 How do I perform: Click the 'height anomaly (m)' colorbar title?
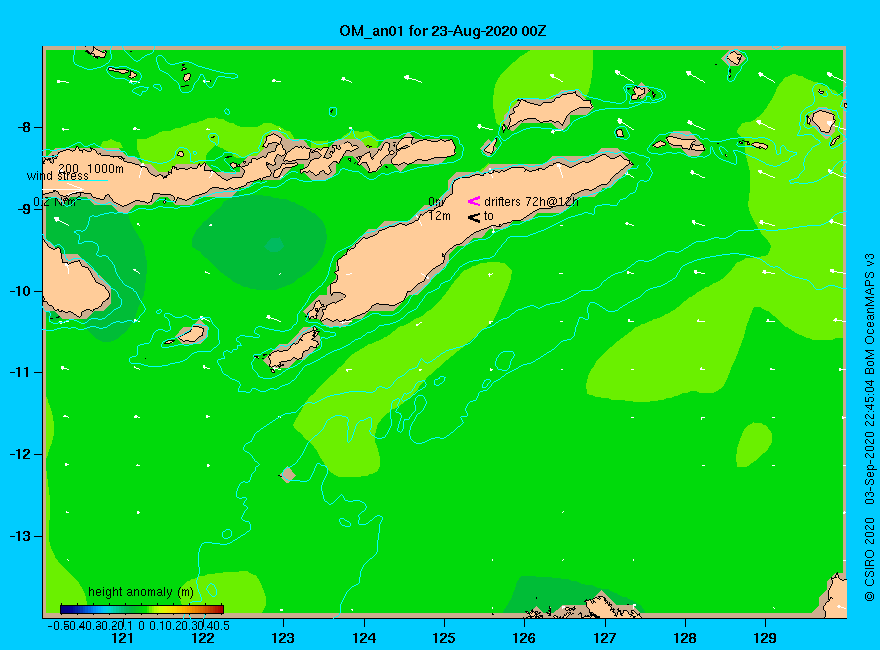tap(141, 592)
